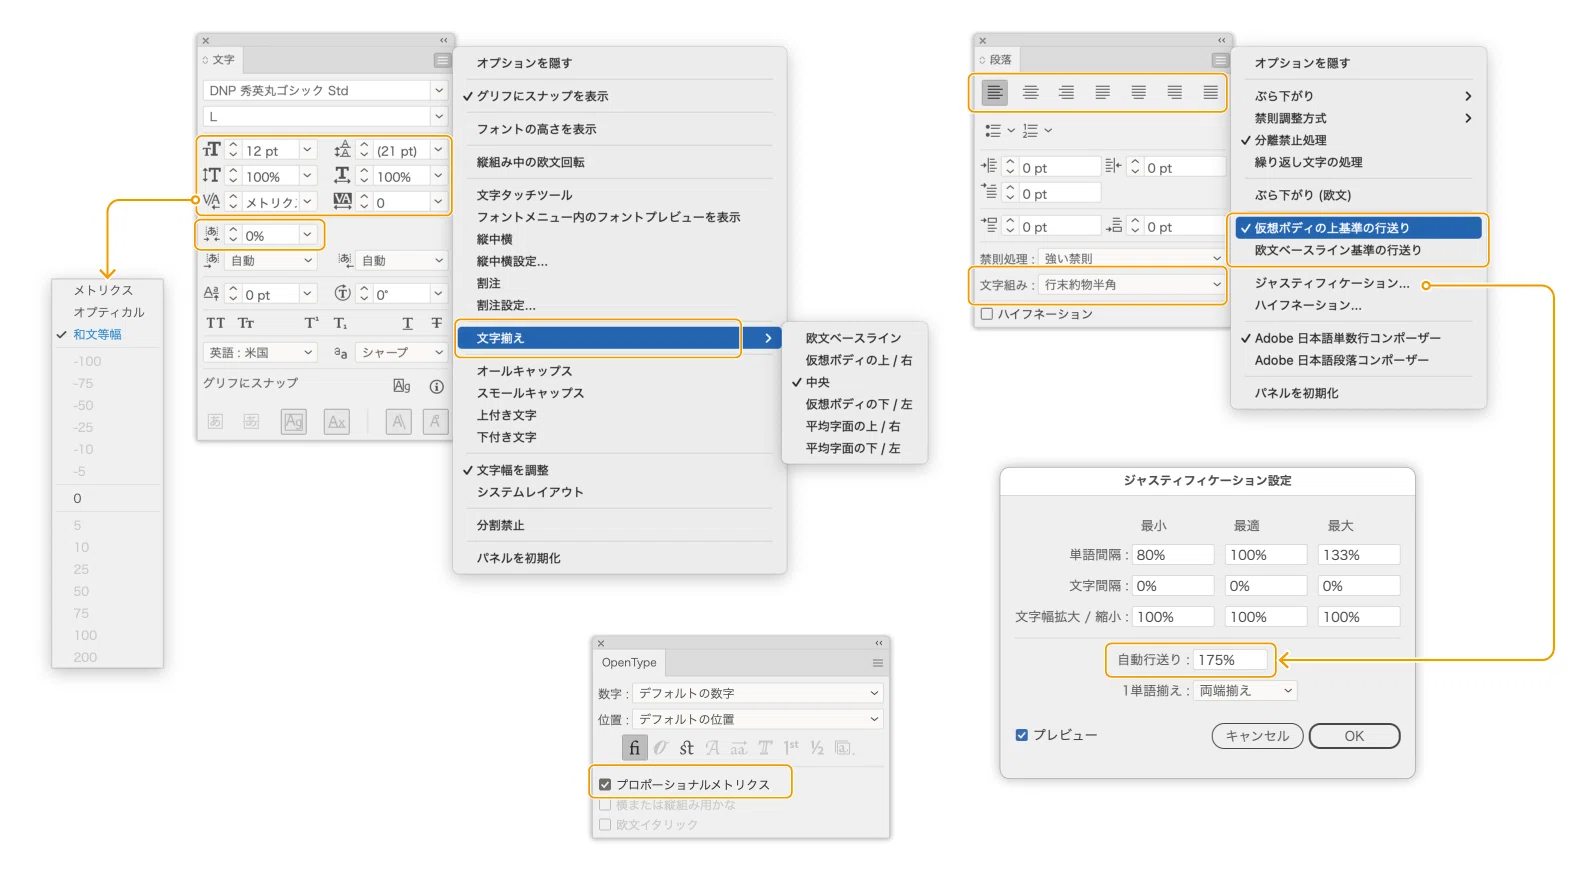The height and width of the screenshot is (874, 1584).
Task: Click the OpenType tab label
Action: coord(629,663)
